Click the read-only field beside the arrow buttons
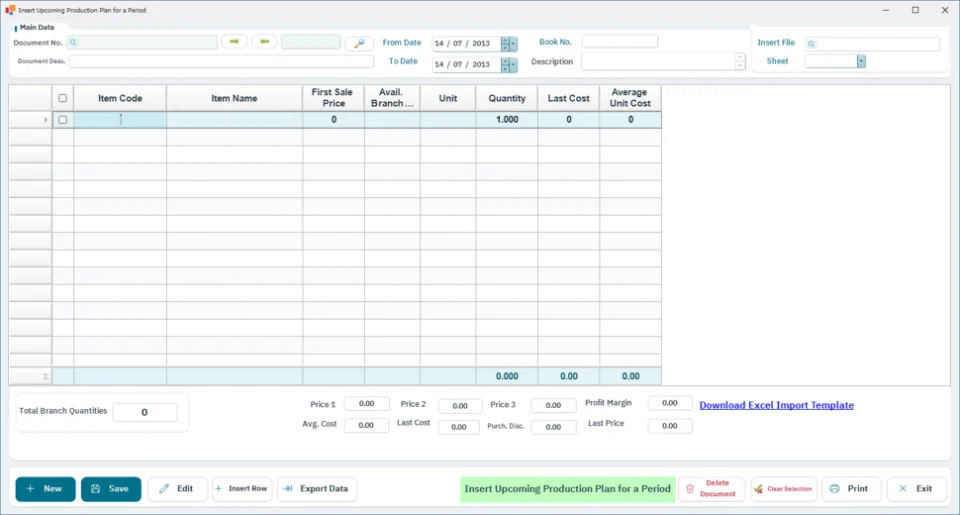960x515 pixels. point(311,42)
